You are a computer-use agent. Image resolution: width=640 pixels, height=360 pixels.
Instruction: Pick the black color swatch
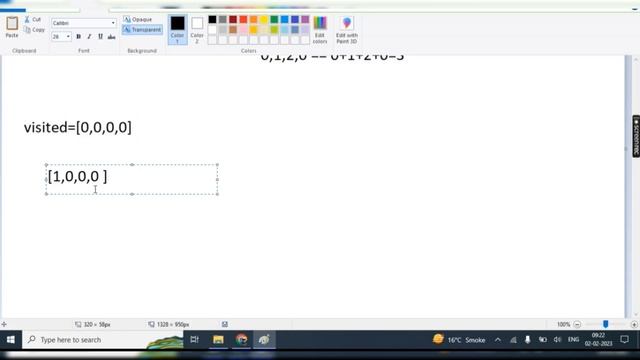pos(212,19)
